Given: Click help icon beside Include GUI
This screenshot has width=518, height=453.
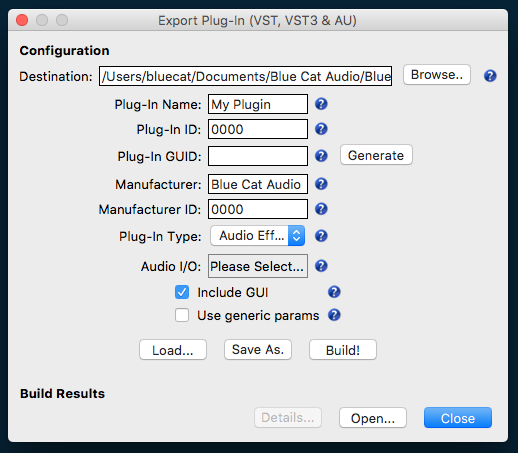Looking at the screenshot, I should [334, 292].
